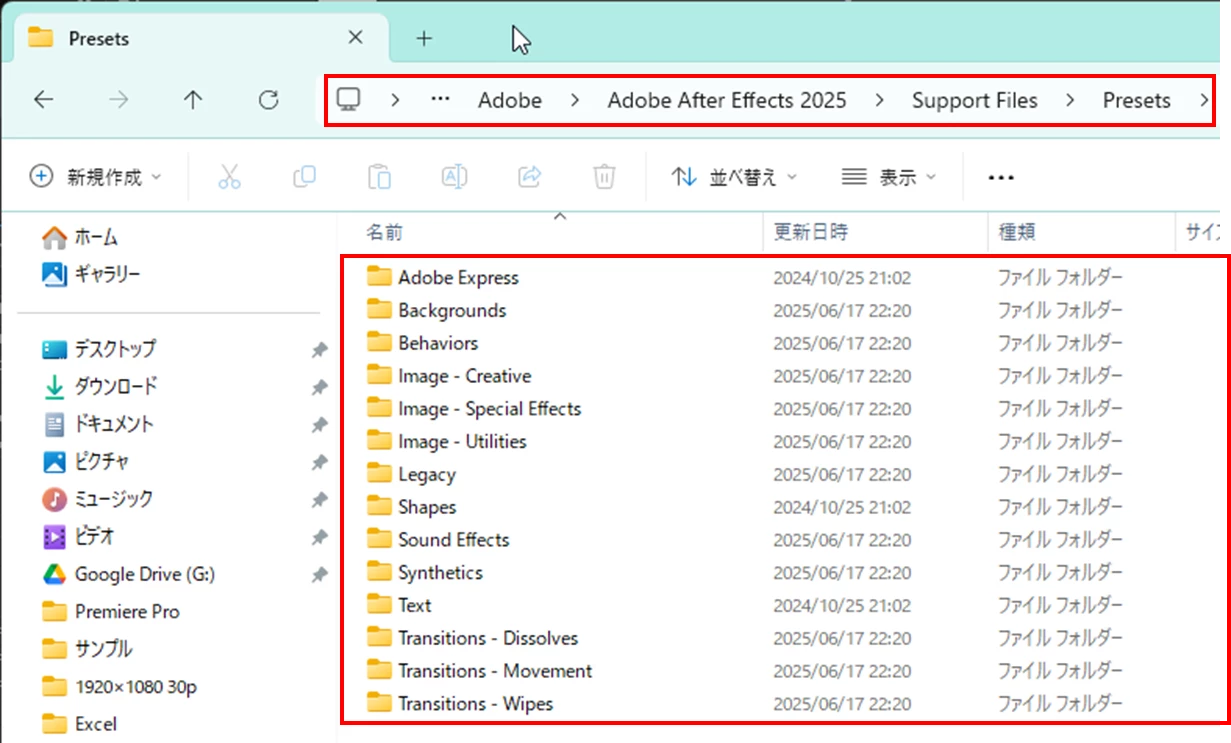Expand chevron after Presets in path
The image size is (1231, 743).
(x=1203, y=100)
